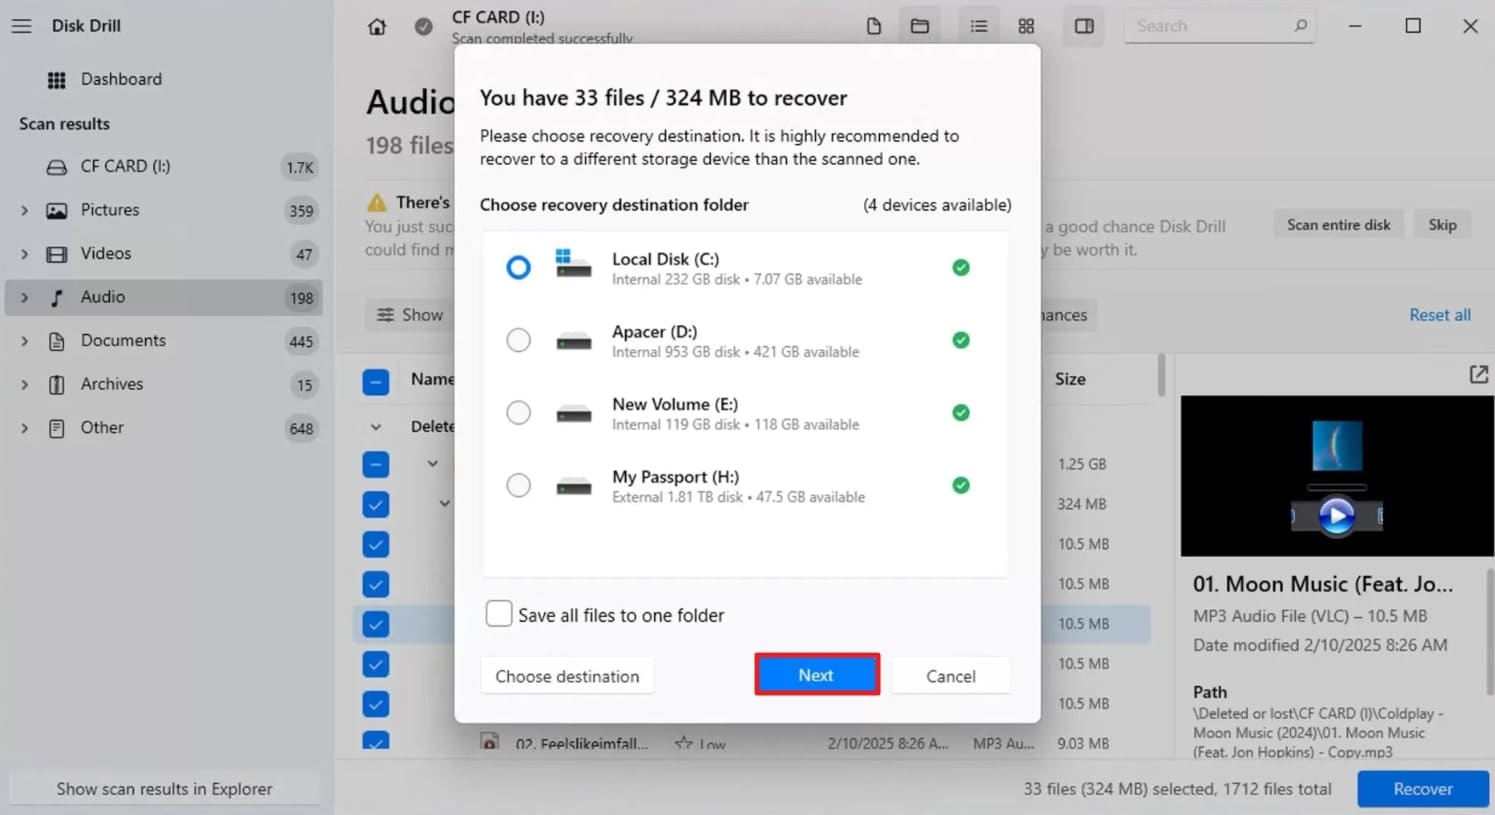Image resolution: width=1495 pixels, height=815 pixels.
Task: Expand the Documents category
Action: tap(24, 341)
